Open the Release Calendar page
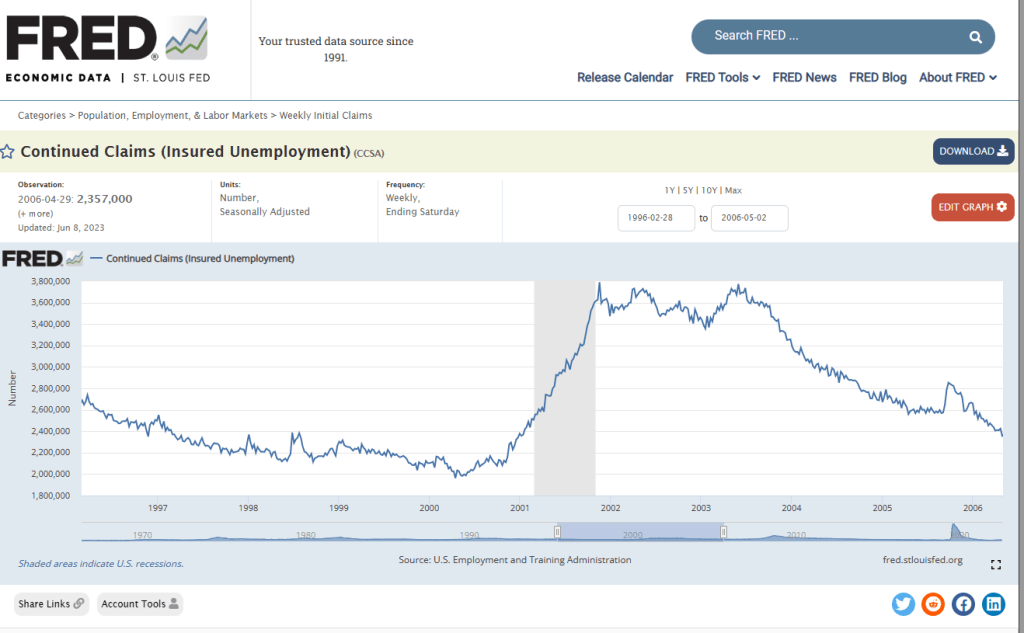The width and height of the screenshot is (1024, 633). [x=624, y=77]
